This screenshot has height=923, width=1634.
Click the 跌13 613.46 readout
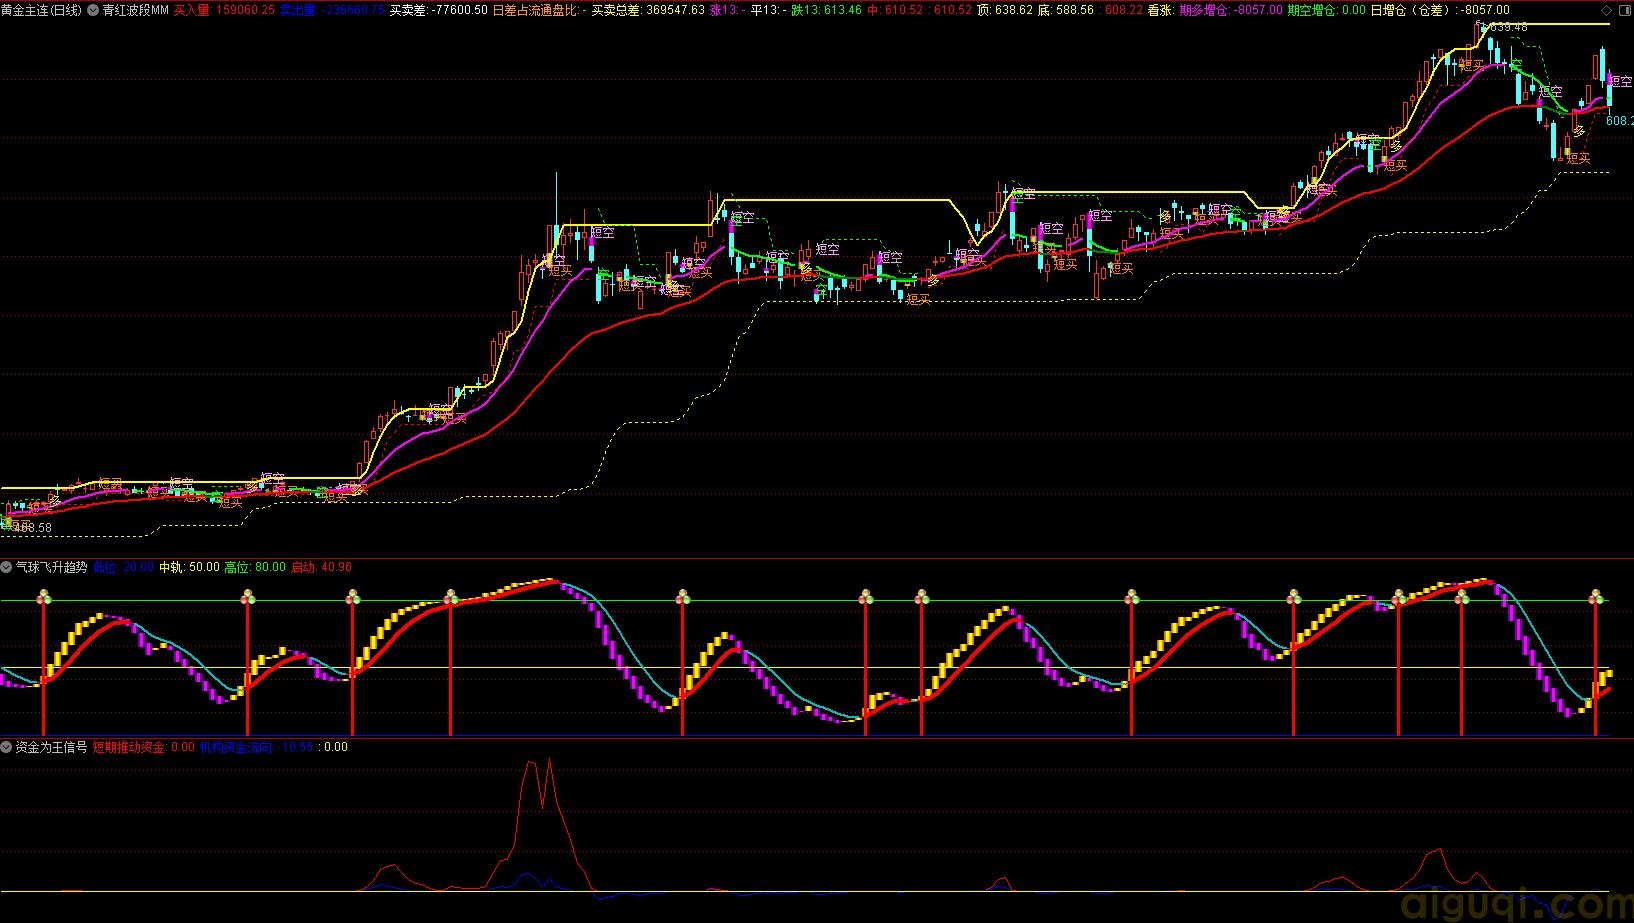click(x=826, y=10)
